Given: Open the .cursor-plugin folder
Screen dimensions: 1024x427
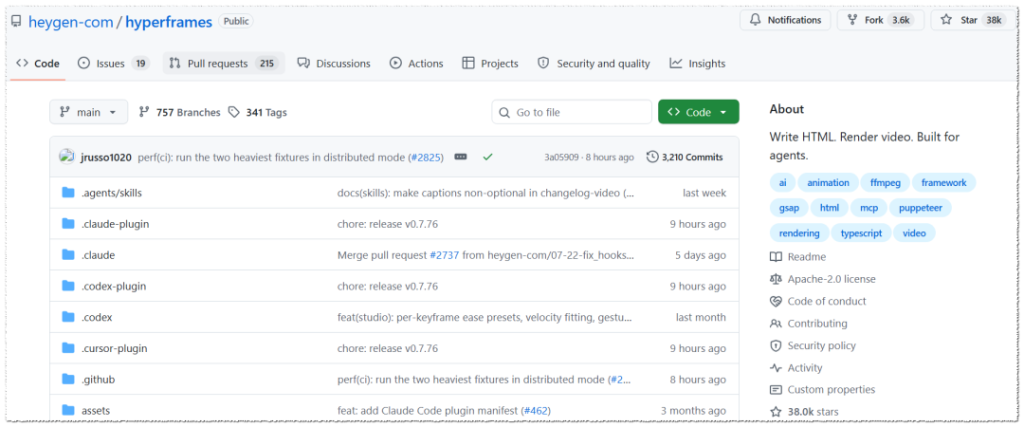Looking at the screenshot, I should click(x=114, y=348).
